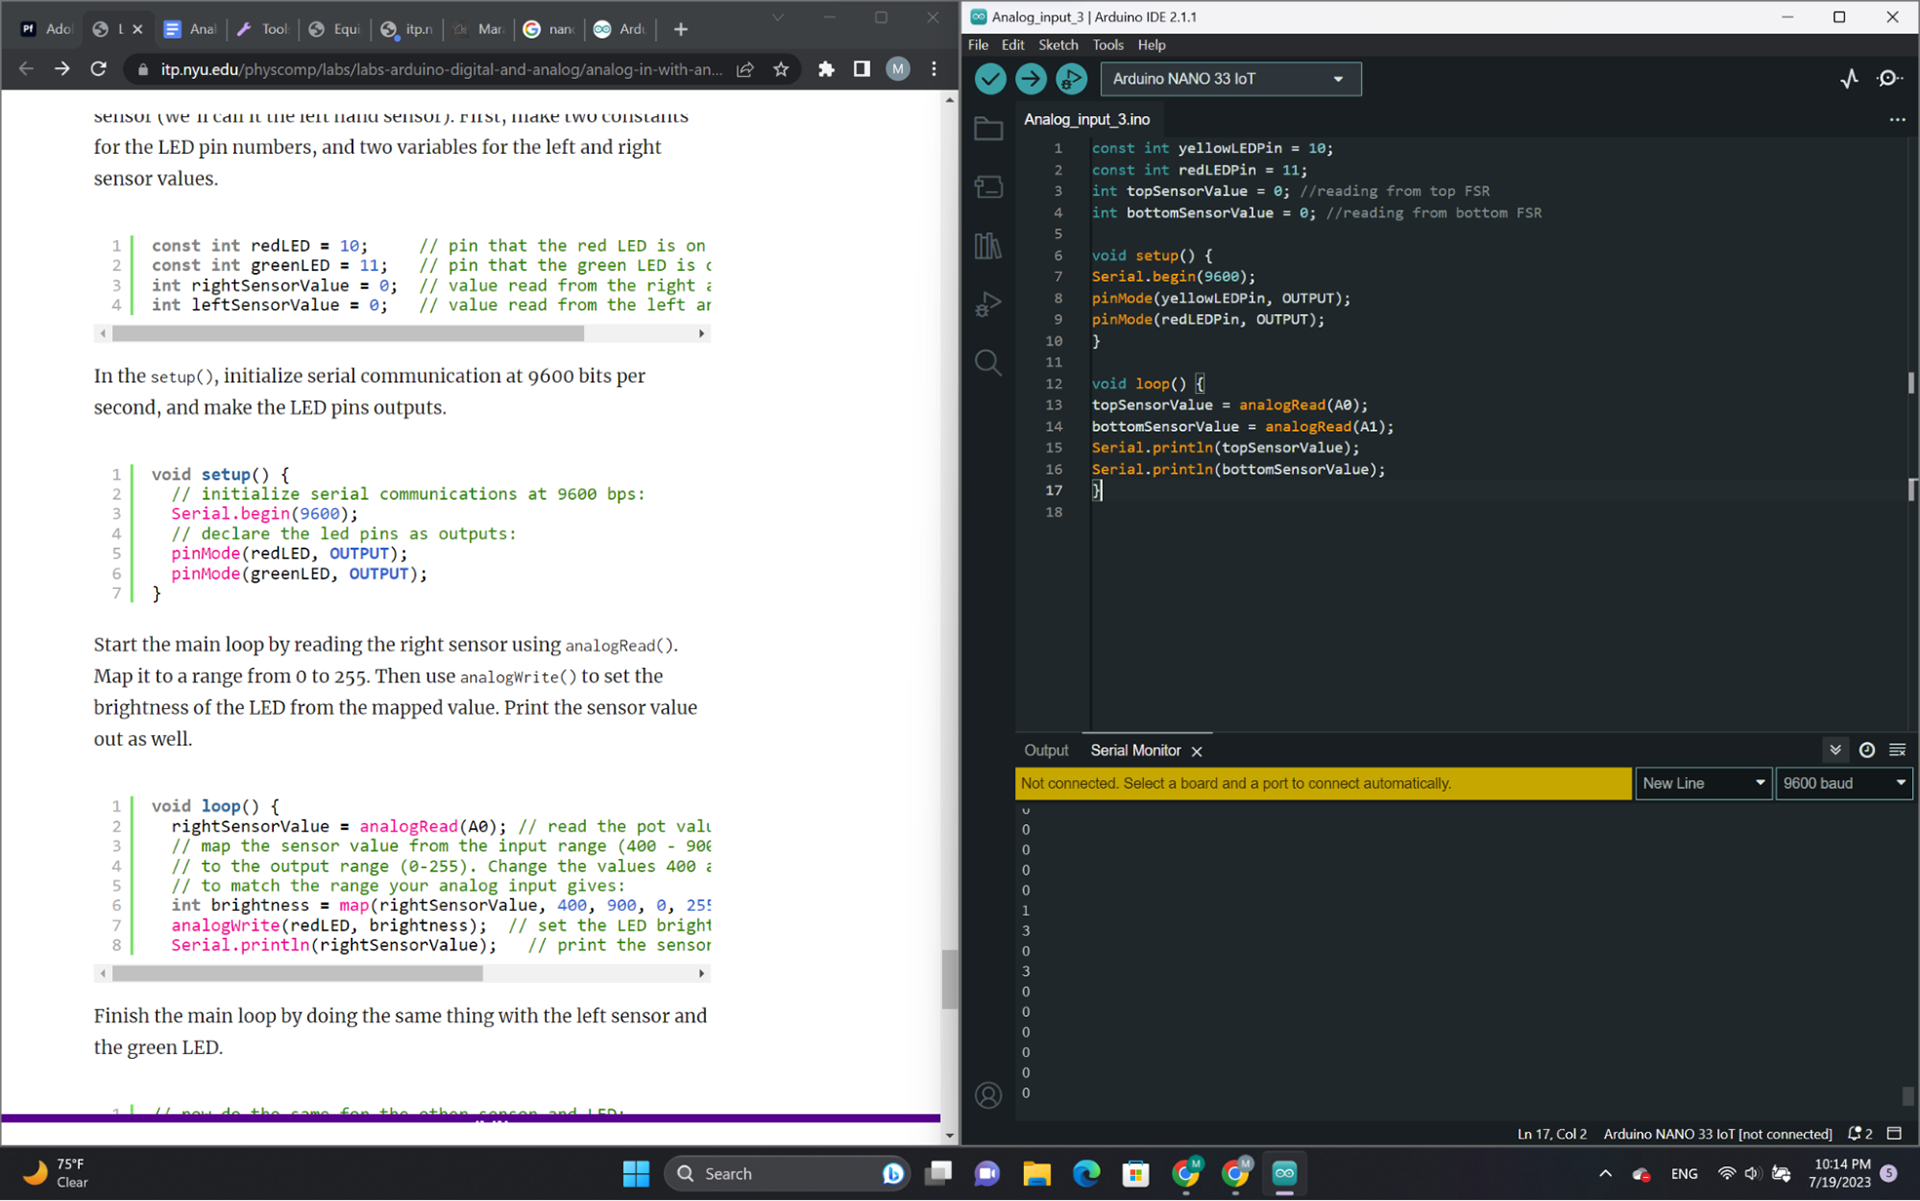Viewport: 1920px width, 1201px height.
Task: Click the taskbar Search box
Action: coord(788,1174)
